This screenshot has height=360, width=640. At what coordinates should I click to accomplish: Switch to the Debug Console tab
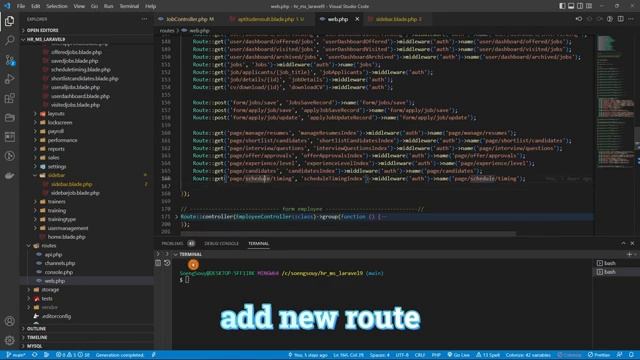[x=221, y=243]
